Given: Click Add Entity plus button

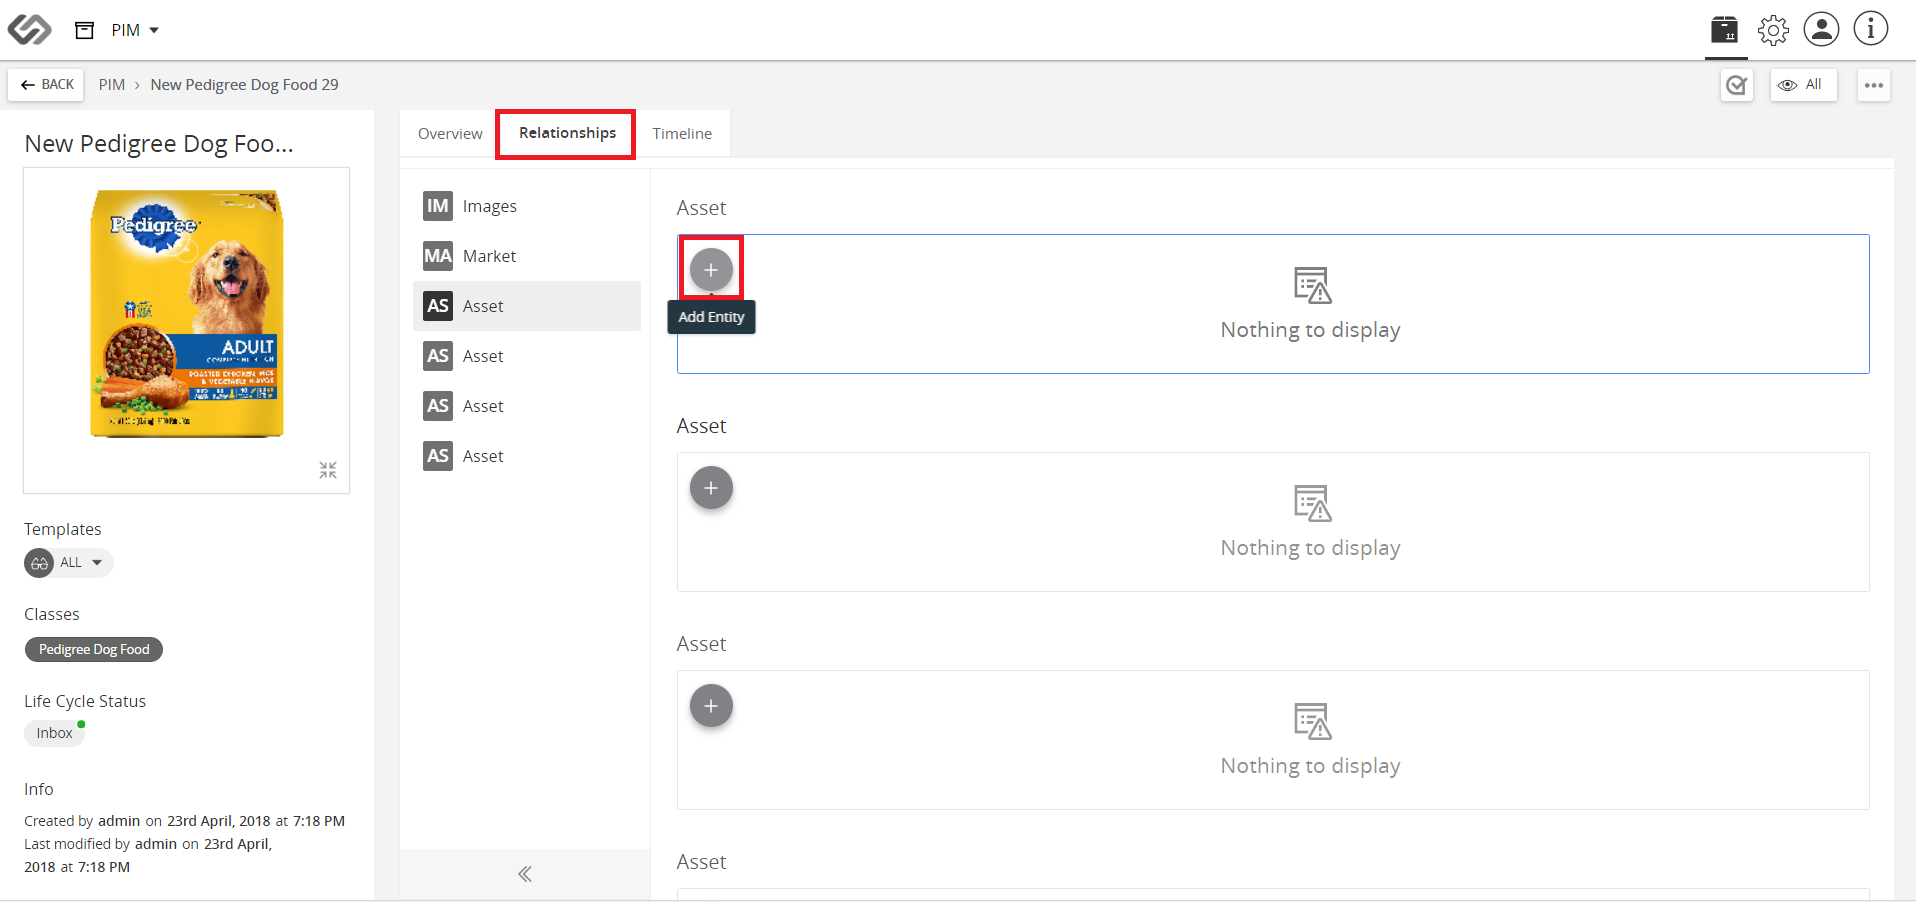Looking at the screenshot, I should pos(711,270).
